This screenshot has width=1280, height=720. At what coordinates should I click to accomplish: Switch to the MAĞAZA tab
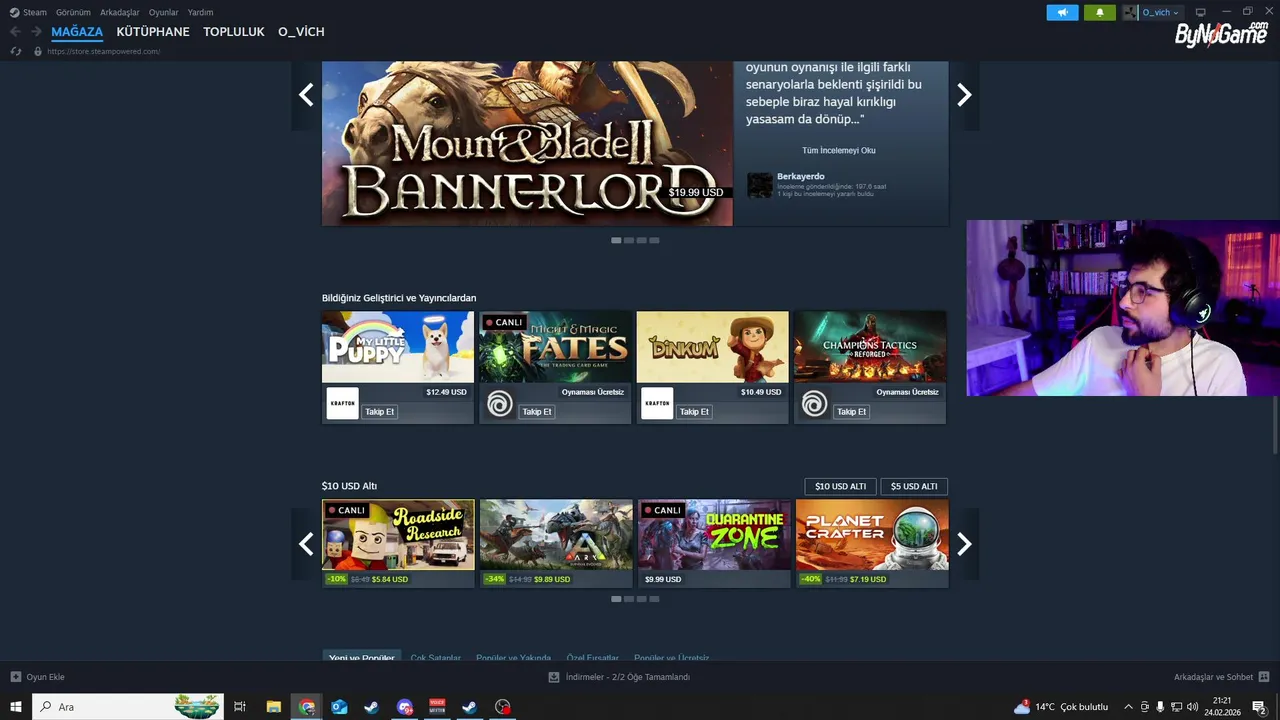click(x=77, y=32)
